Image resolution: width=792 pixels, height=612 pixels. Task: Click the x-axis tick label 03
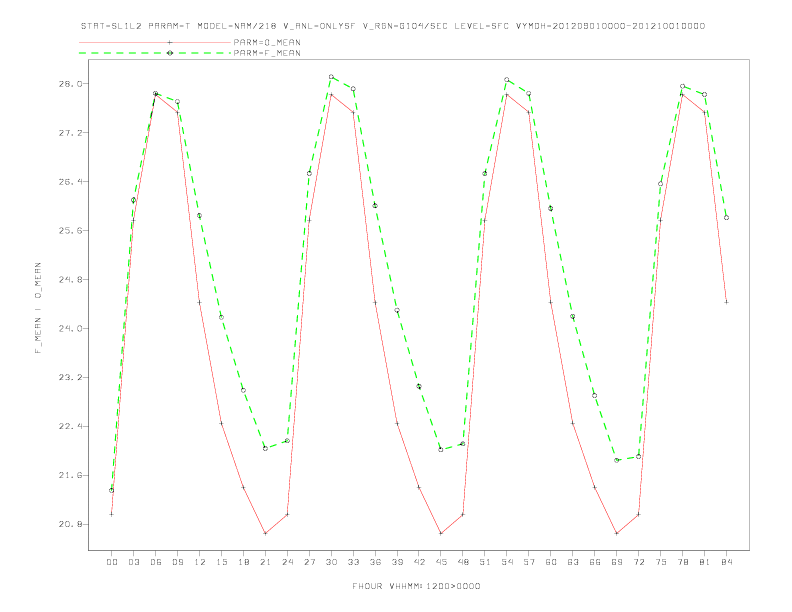pos(133,562)
